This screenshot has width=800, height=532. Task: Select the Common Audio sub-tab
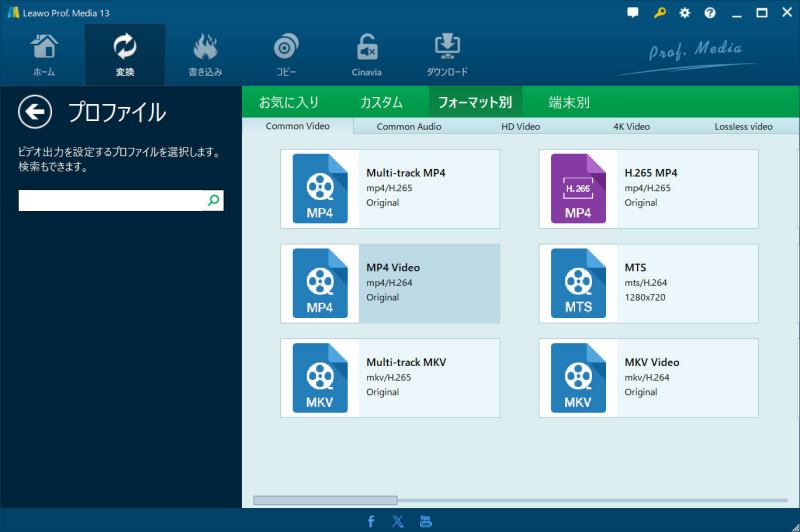(x=409, y=127)
